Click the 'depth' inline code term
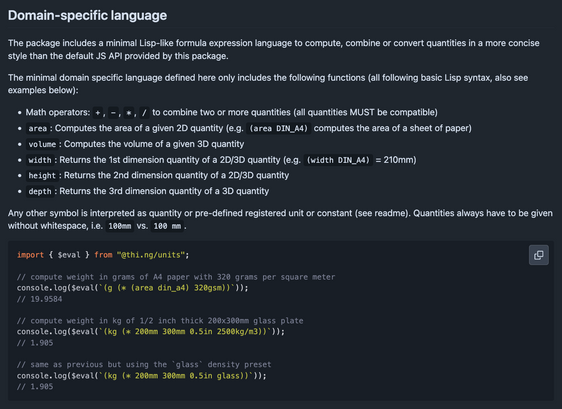 click(x=40, y=191)
